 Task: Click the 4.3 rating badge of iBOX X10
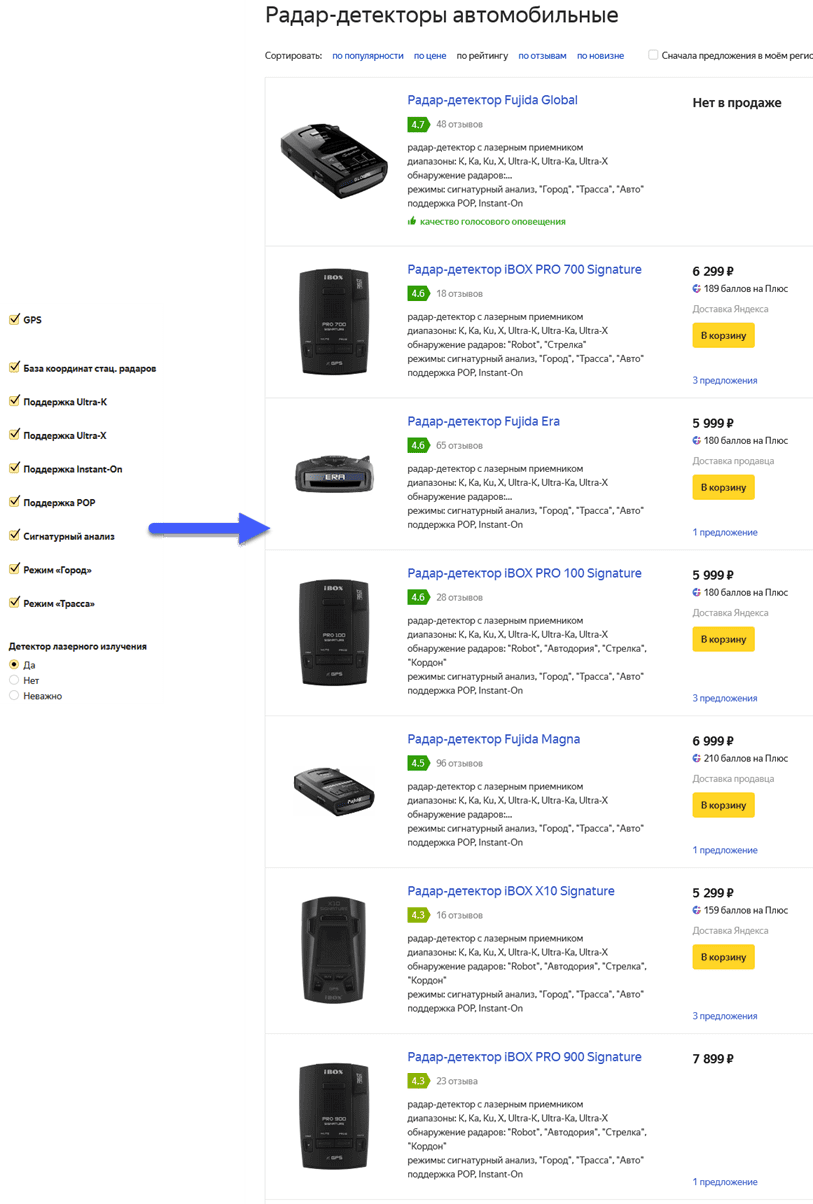point(417,915)
